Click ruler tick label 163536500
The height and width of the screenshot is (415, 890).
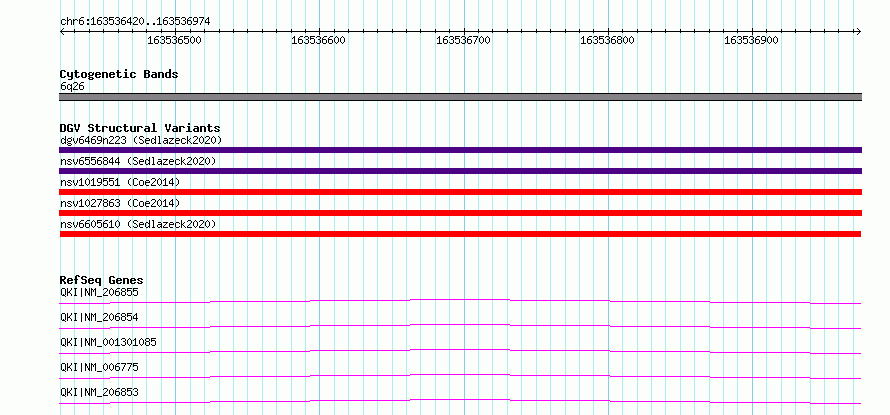(x=175, y=40)
